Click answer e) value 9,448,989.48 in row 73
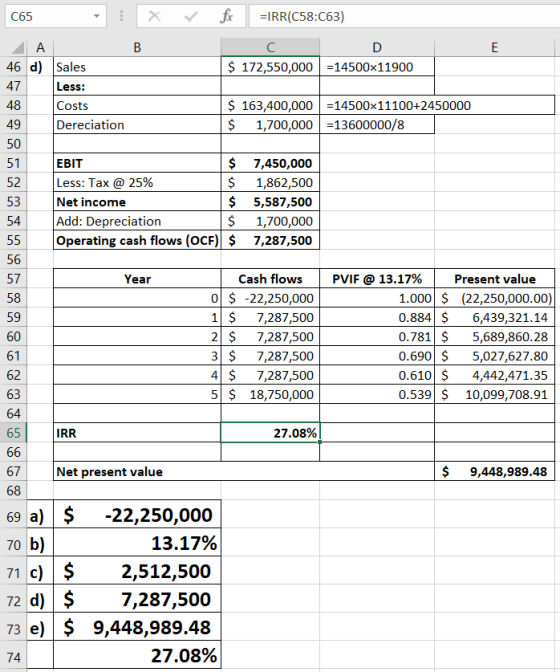This screenshot has width=560, height=672. click(137, 627)
